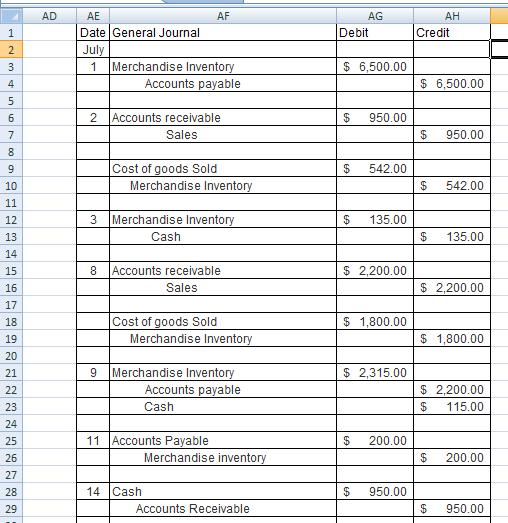This screenshot has height=523, width=508.
Task: Click date cell '9' in row 21
Action: 93,373
